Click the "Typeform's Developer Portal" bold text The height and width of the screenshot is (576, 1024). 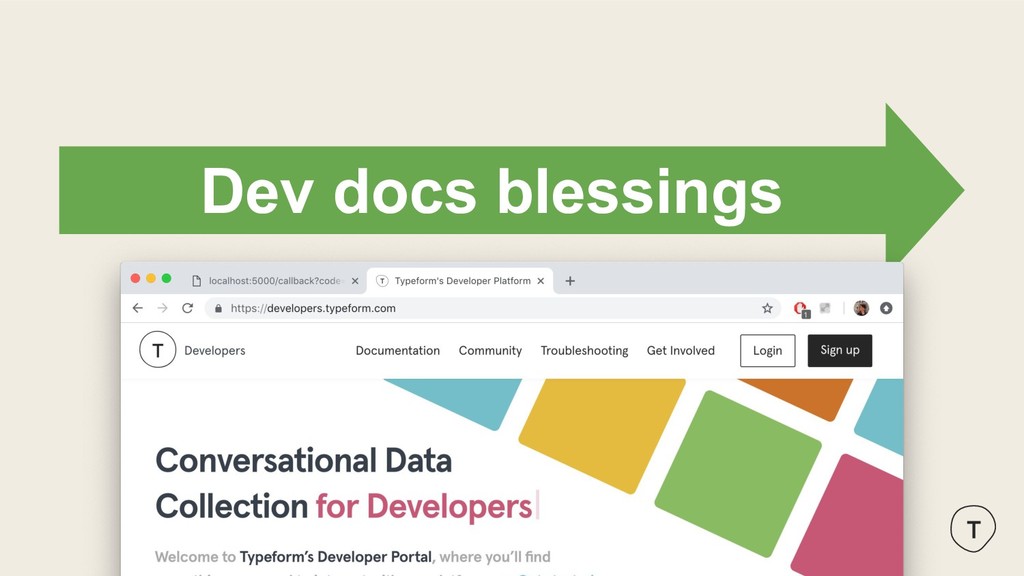(336, 557)
